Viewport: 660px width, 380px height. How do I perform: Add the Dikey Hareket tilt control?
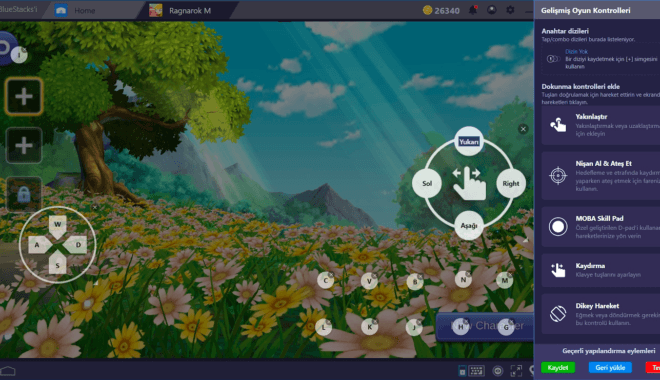click(601, 314)
